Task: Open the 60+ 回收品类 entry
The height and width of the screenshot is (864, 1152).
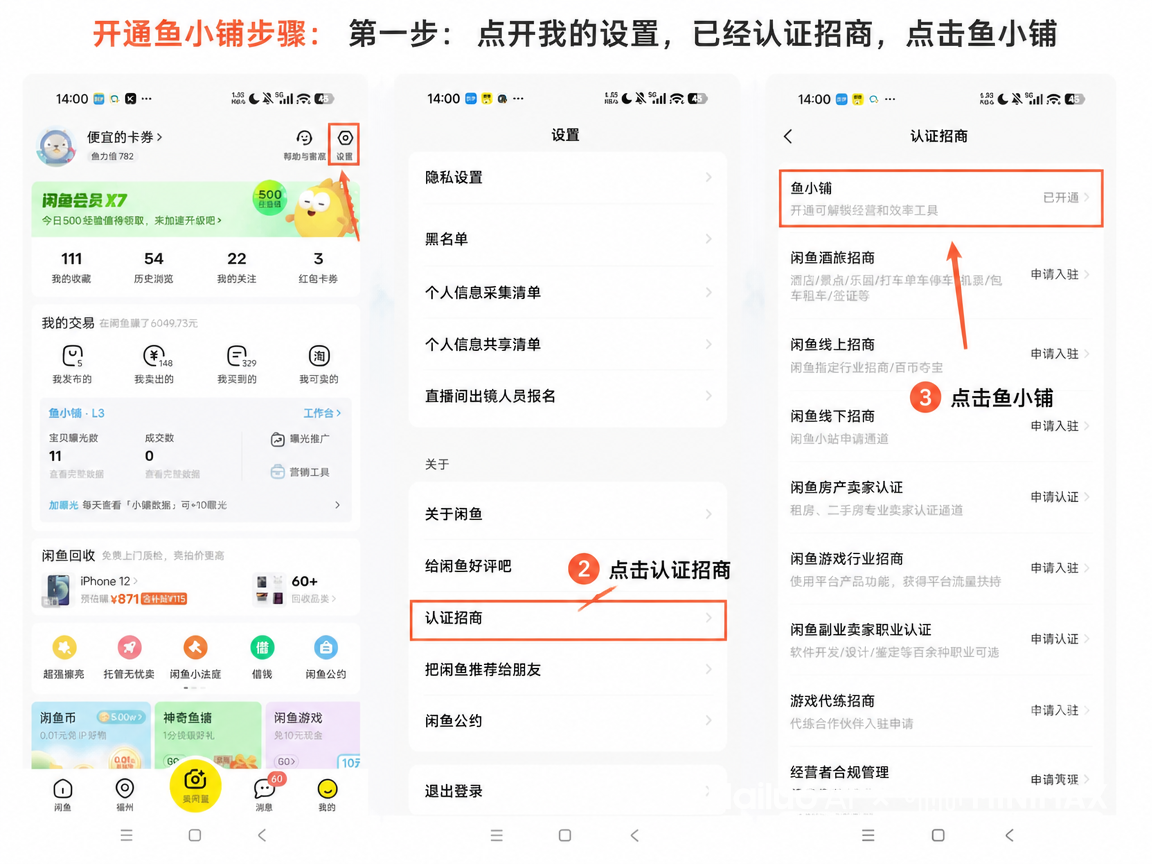Action: pos(296,589)
